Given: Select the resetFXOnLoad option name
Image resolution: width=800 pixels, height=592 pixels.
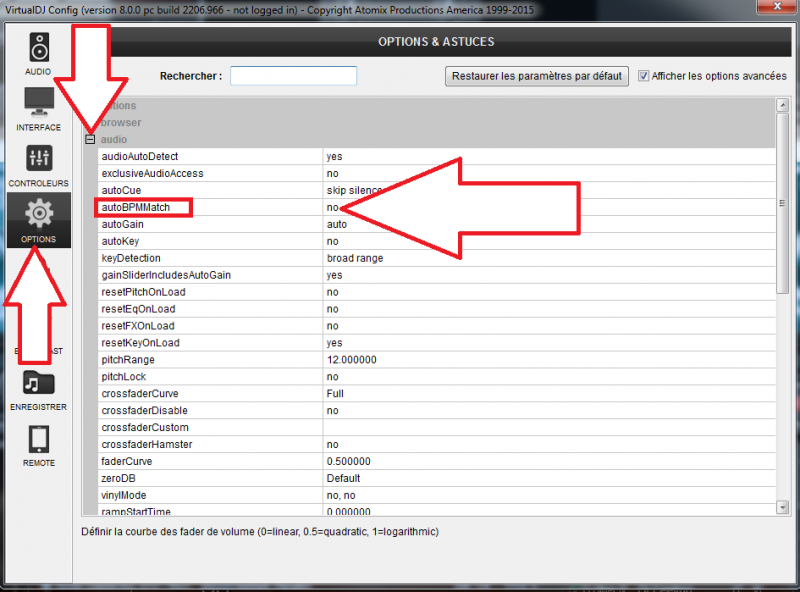Looking at the screenshot, I should 138,326.
